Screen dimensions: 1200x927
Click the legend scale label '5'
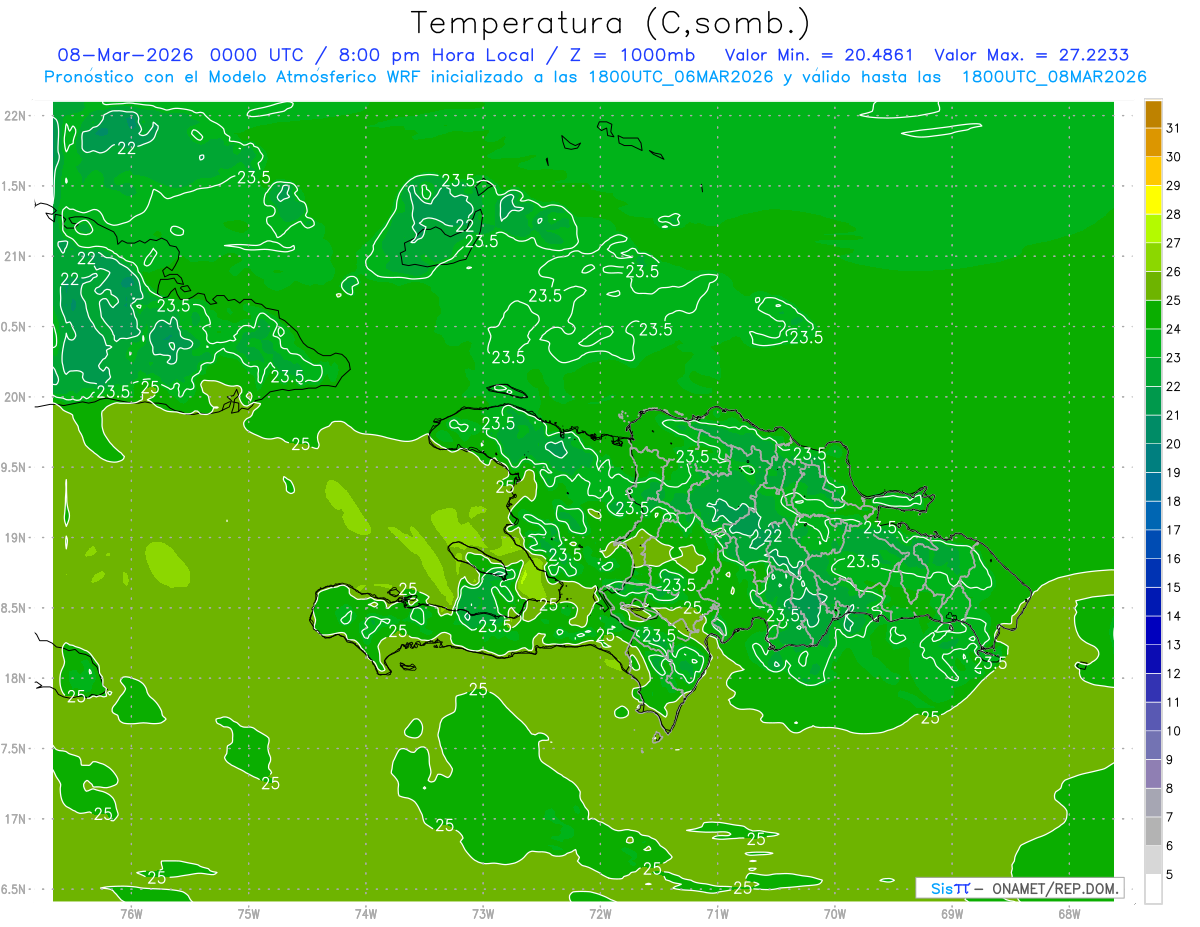[1169, 875]
